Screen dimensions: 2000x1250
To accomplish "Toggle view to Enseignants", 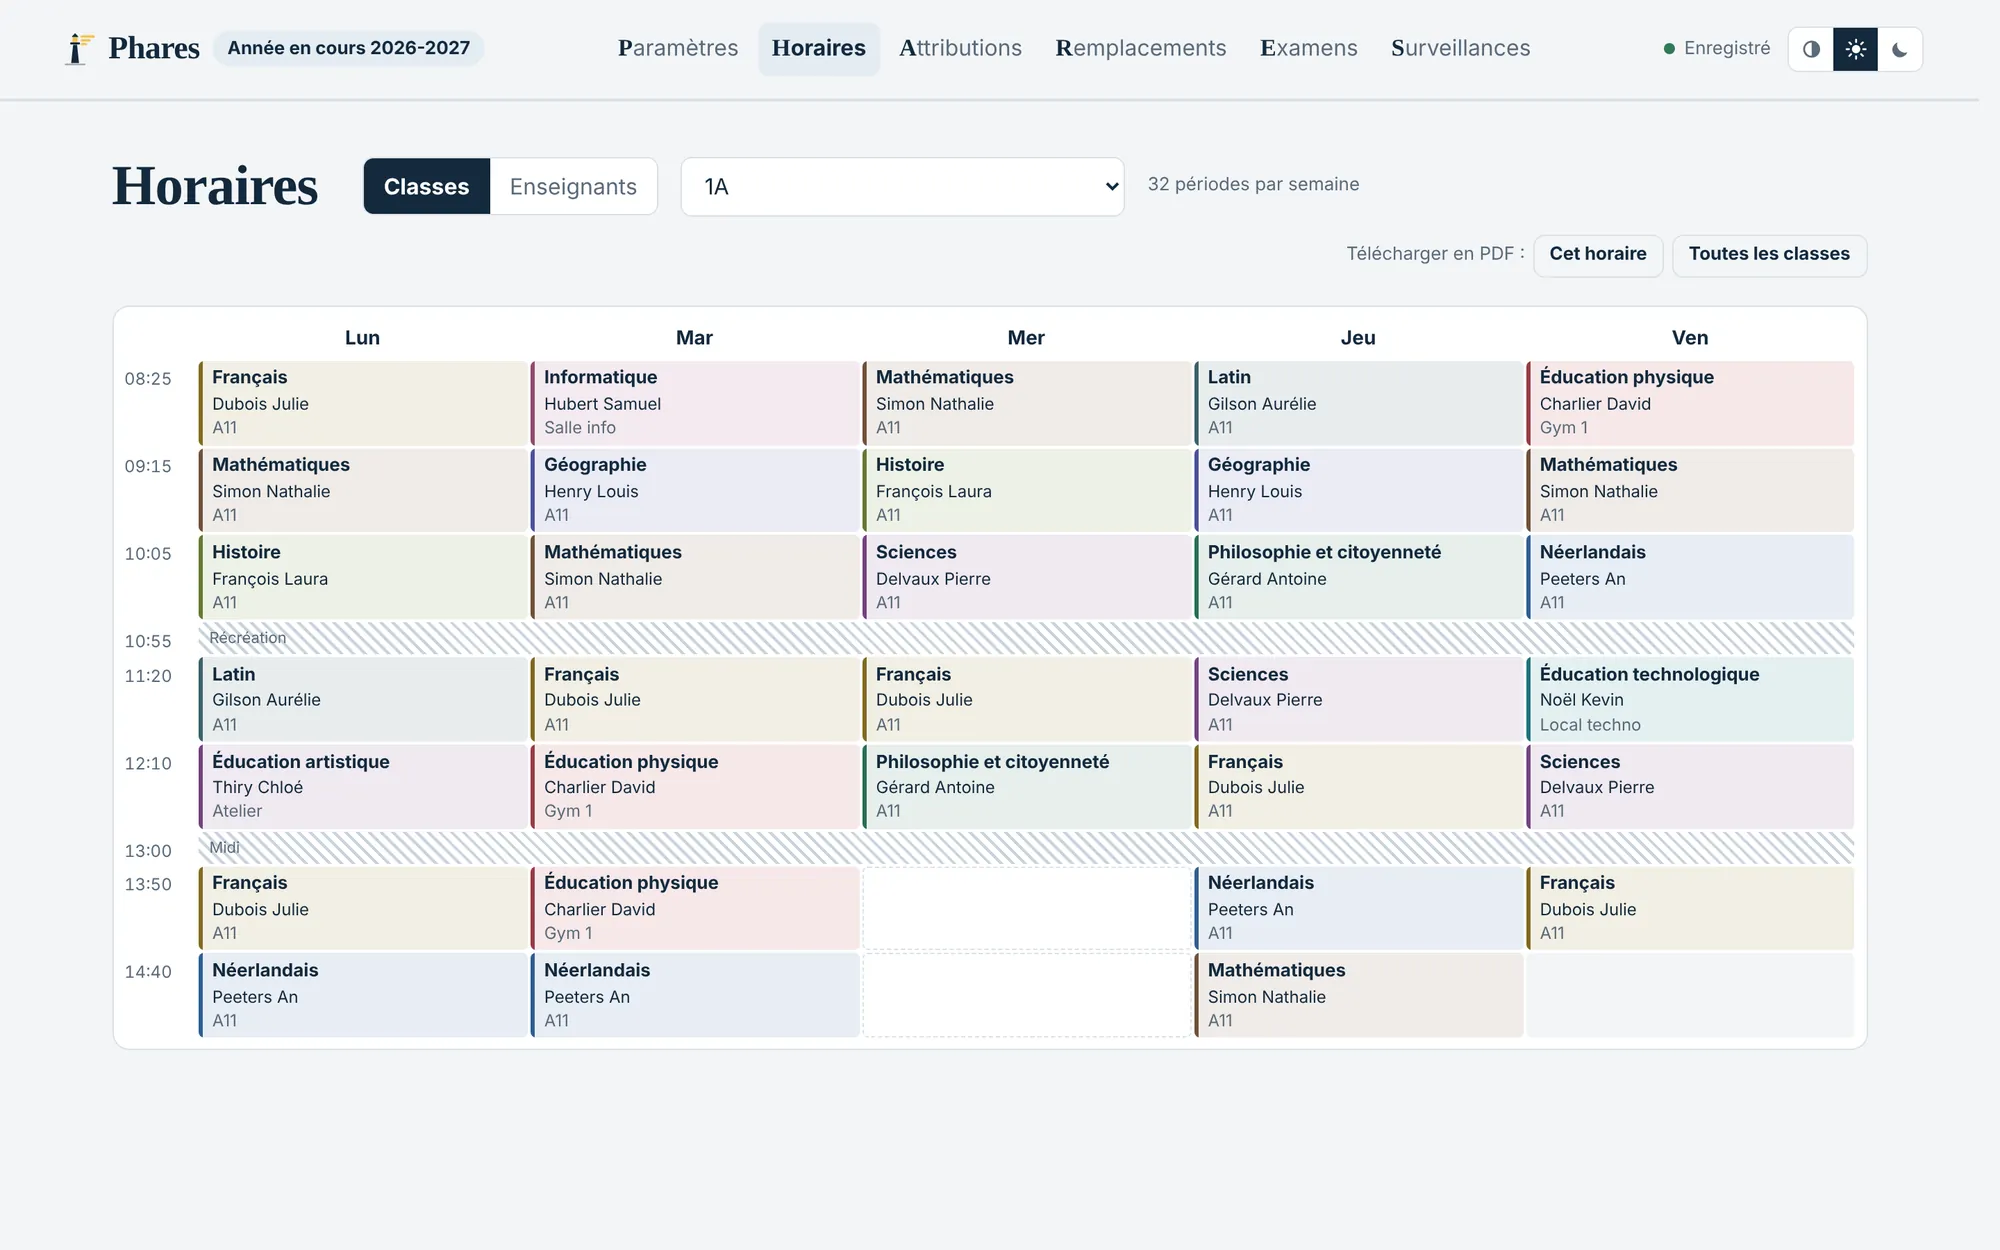I will (573, 186).
